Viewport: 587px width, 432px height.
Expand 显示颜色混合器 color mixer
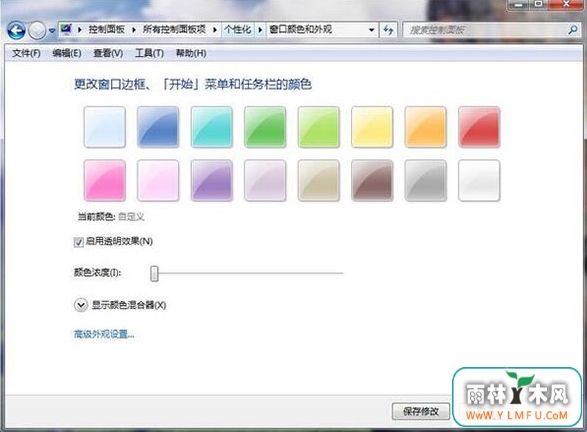(80, 305)
